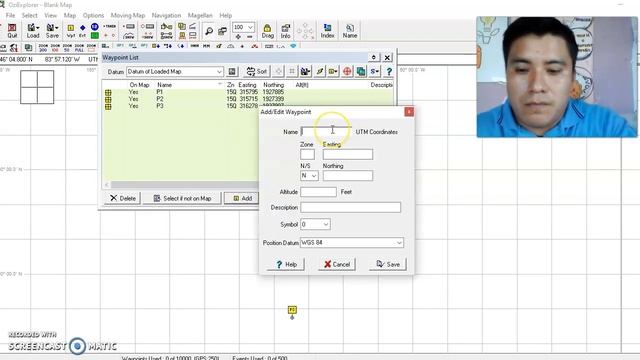640x360 pixels.
Task: Click Help button in Add/Edit Waypoint
Action: [x=286, y=264]
